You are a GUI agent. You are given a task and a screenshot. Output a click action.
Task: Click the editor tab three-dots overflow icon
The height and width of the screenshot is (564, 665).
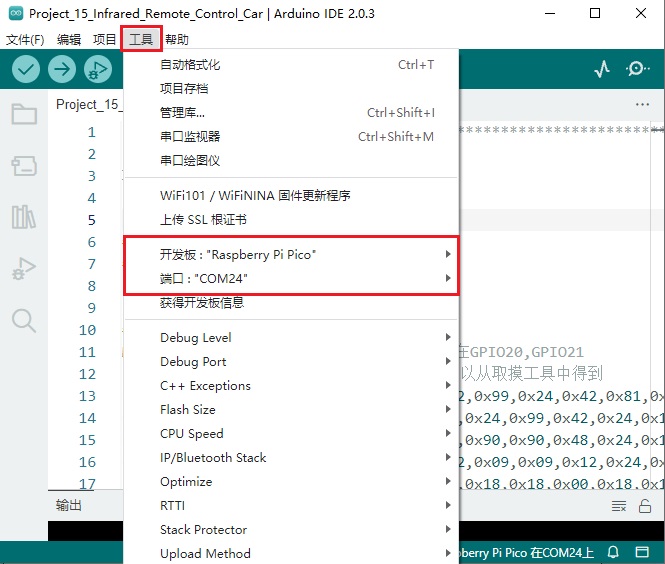pyautogui.click(x=642, y=104)
